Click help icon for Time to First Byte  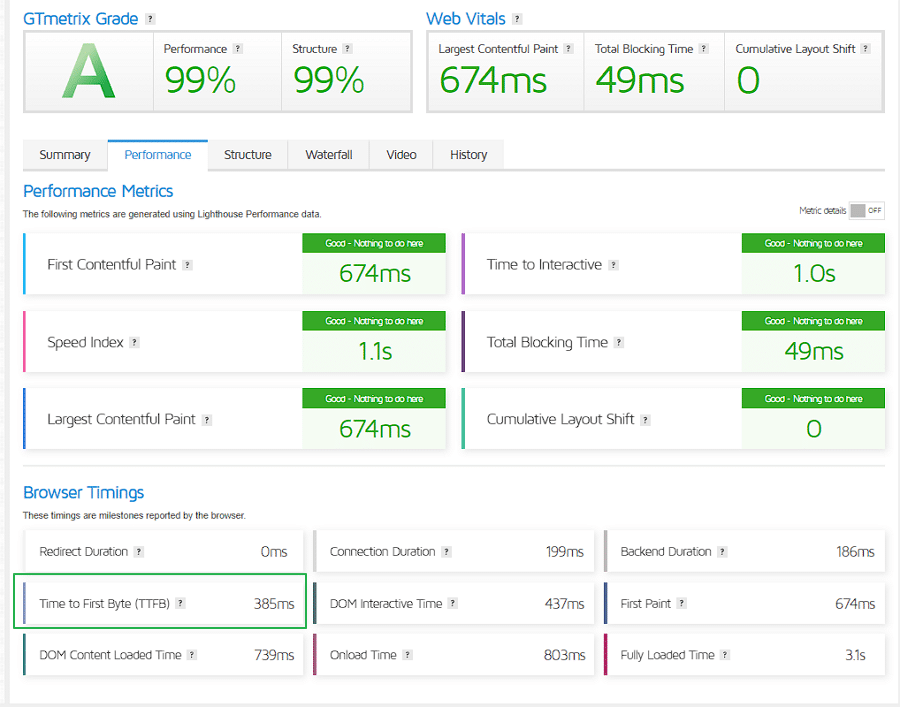tap(181, 604)
